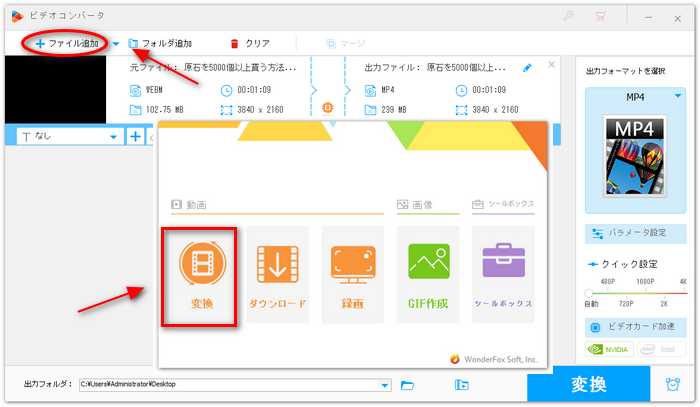700x407 pixels.
Task: Click the ファイル追加 add file button
Action: (x=67, y=43)
